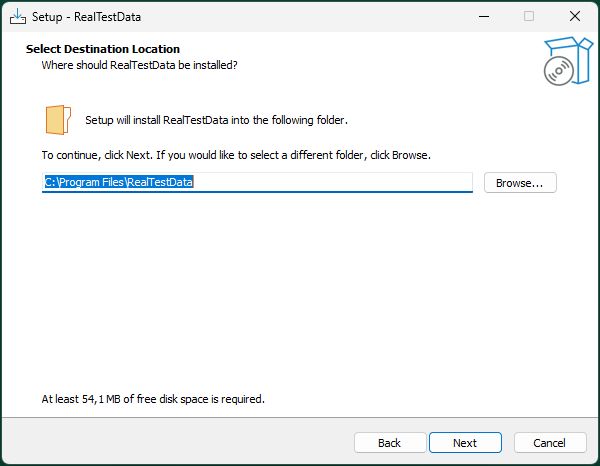
Task: Cancel the RealTestData installation
Action: 549,443
